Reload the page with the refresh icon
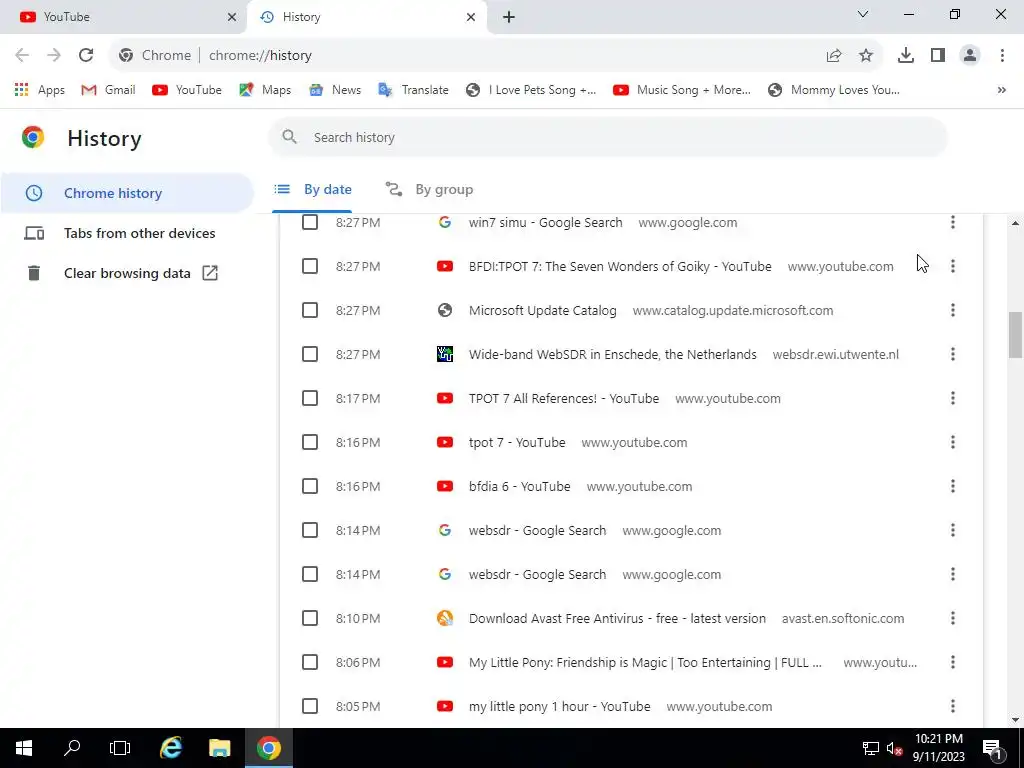Screen dimensions: 1024x768 pos(86,56)
